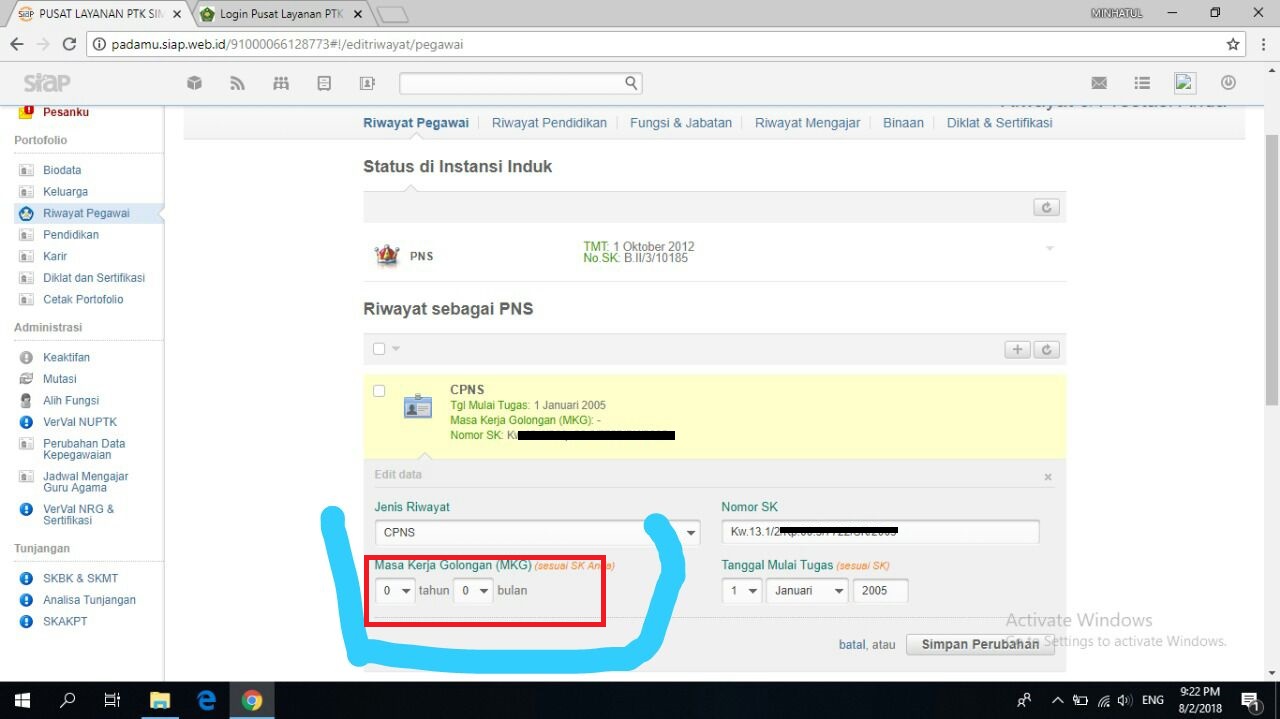1280x719 pixels.
Task: Switch to Fungsi & Jabatan tab
Action: point(681,123)
